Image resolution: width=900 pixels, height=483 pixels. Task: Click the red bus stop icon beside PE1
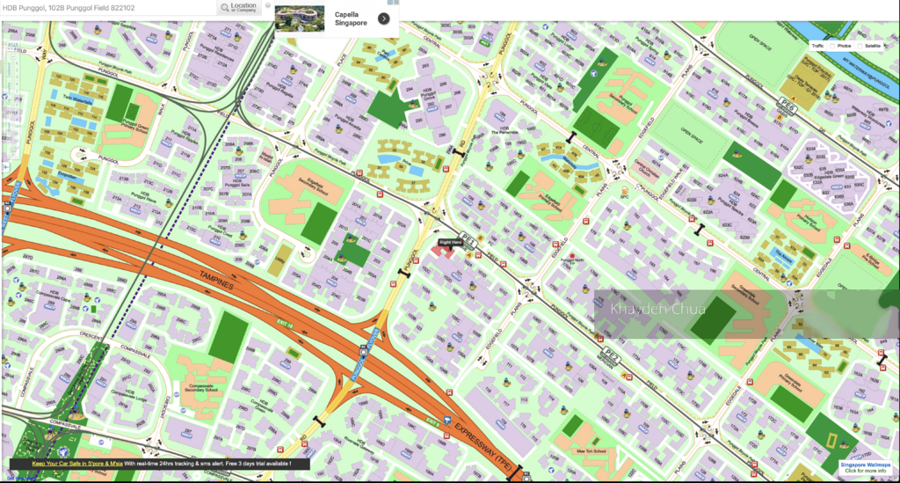click(x=479, y=254)
